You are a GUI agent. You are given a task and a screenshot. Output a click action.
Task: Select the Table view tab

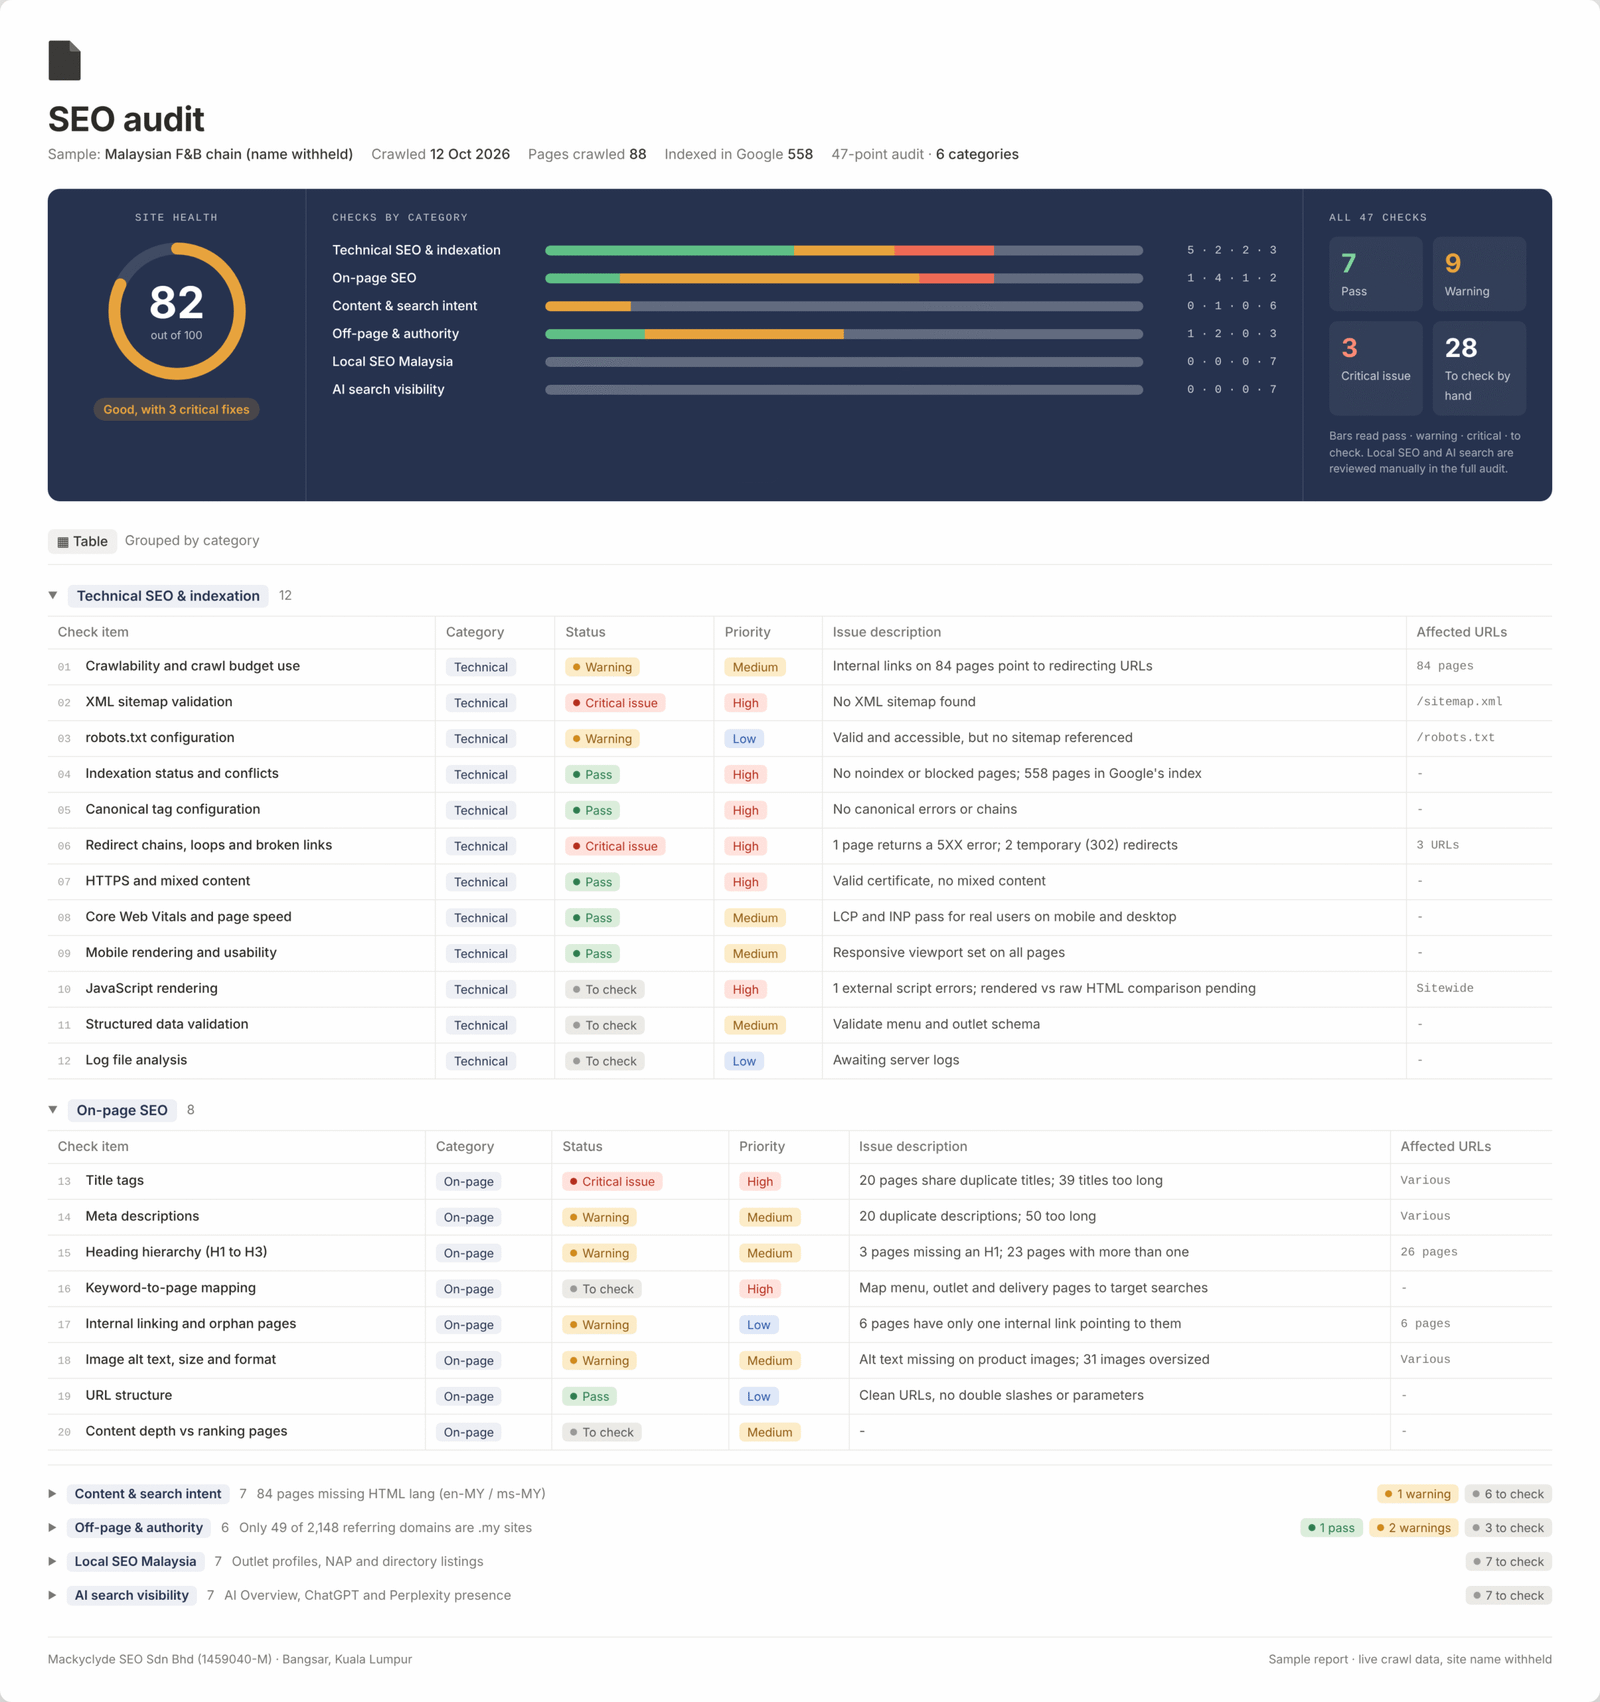(82, 541)
